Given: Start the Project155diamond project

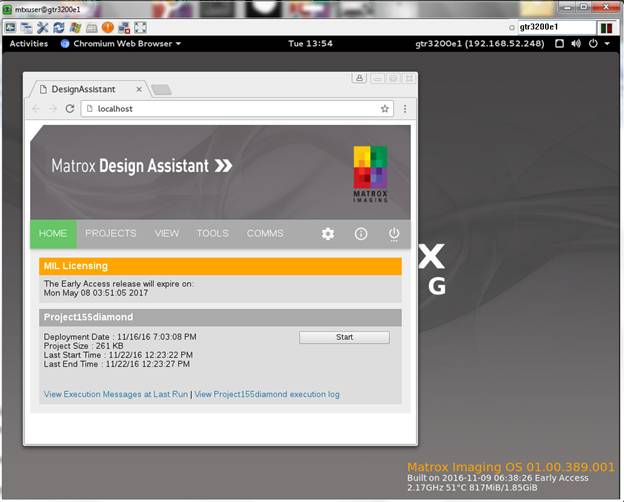Looking at the screenshot, I should tap(344, 337).
